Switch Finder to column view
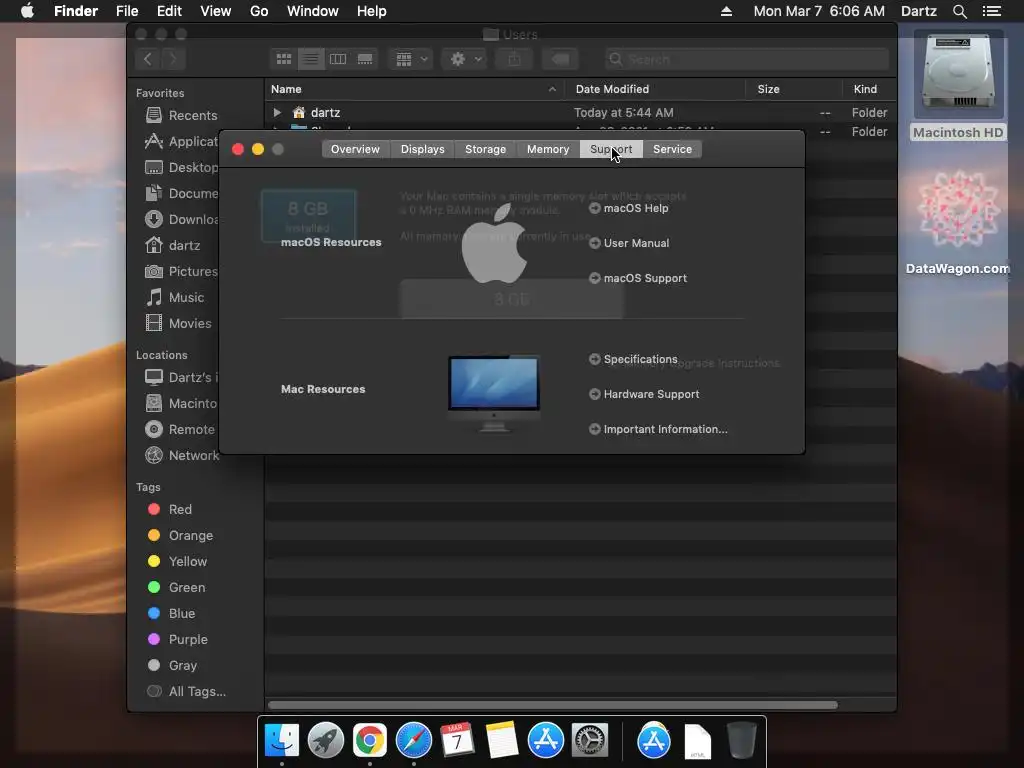The width and height of the screenshot is (1024, 768). point(338,59)
